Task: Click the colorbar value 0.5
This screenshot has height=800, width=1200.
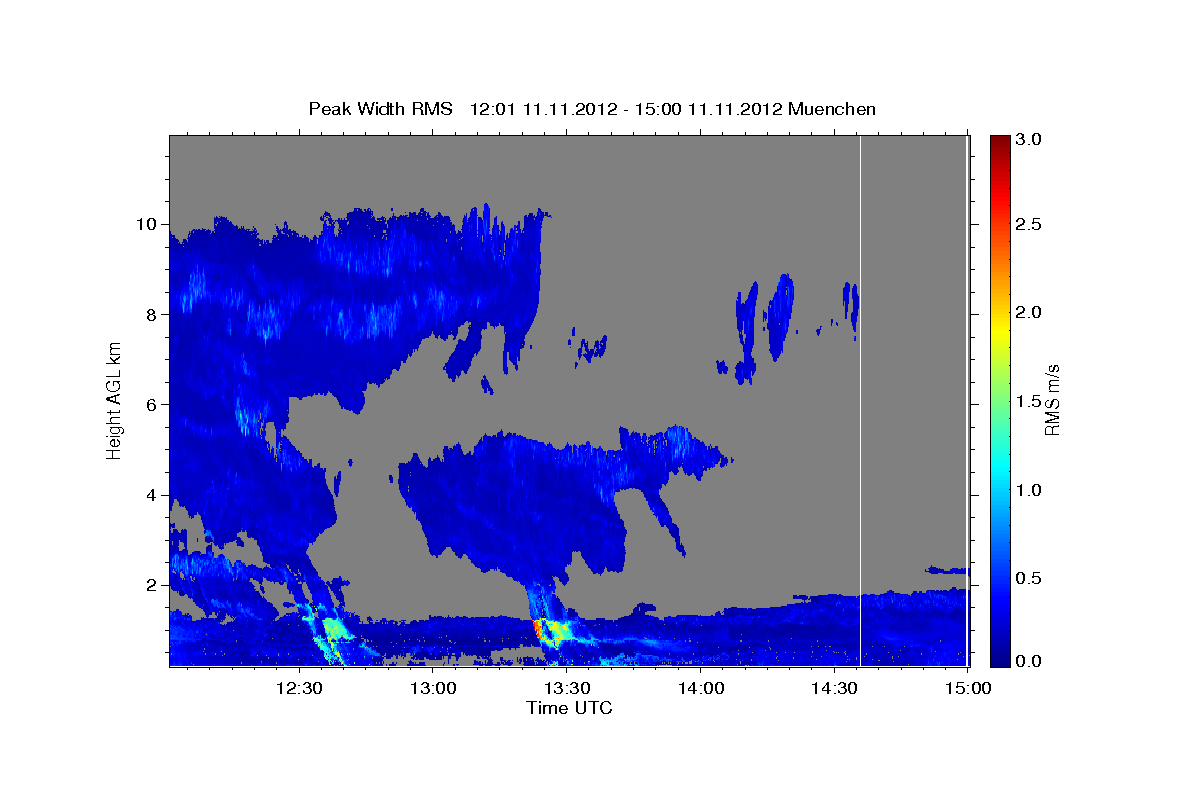Action: pos(1031,578)
